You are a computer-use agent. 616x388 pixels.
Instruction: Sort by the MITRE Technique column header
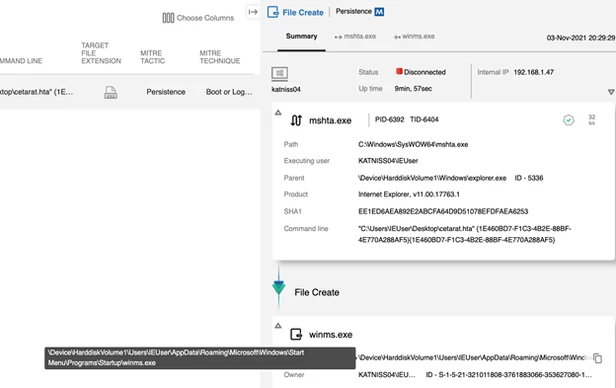(220, 57)
